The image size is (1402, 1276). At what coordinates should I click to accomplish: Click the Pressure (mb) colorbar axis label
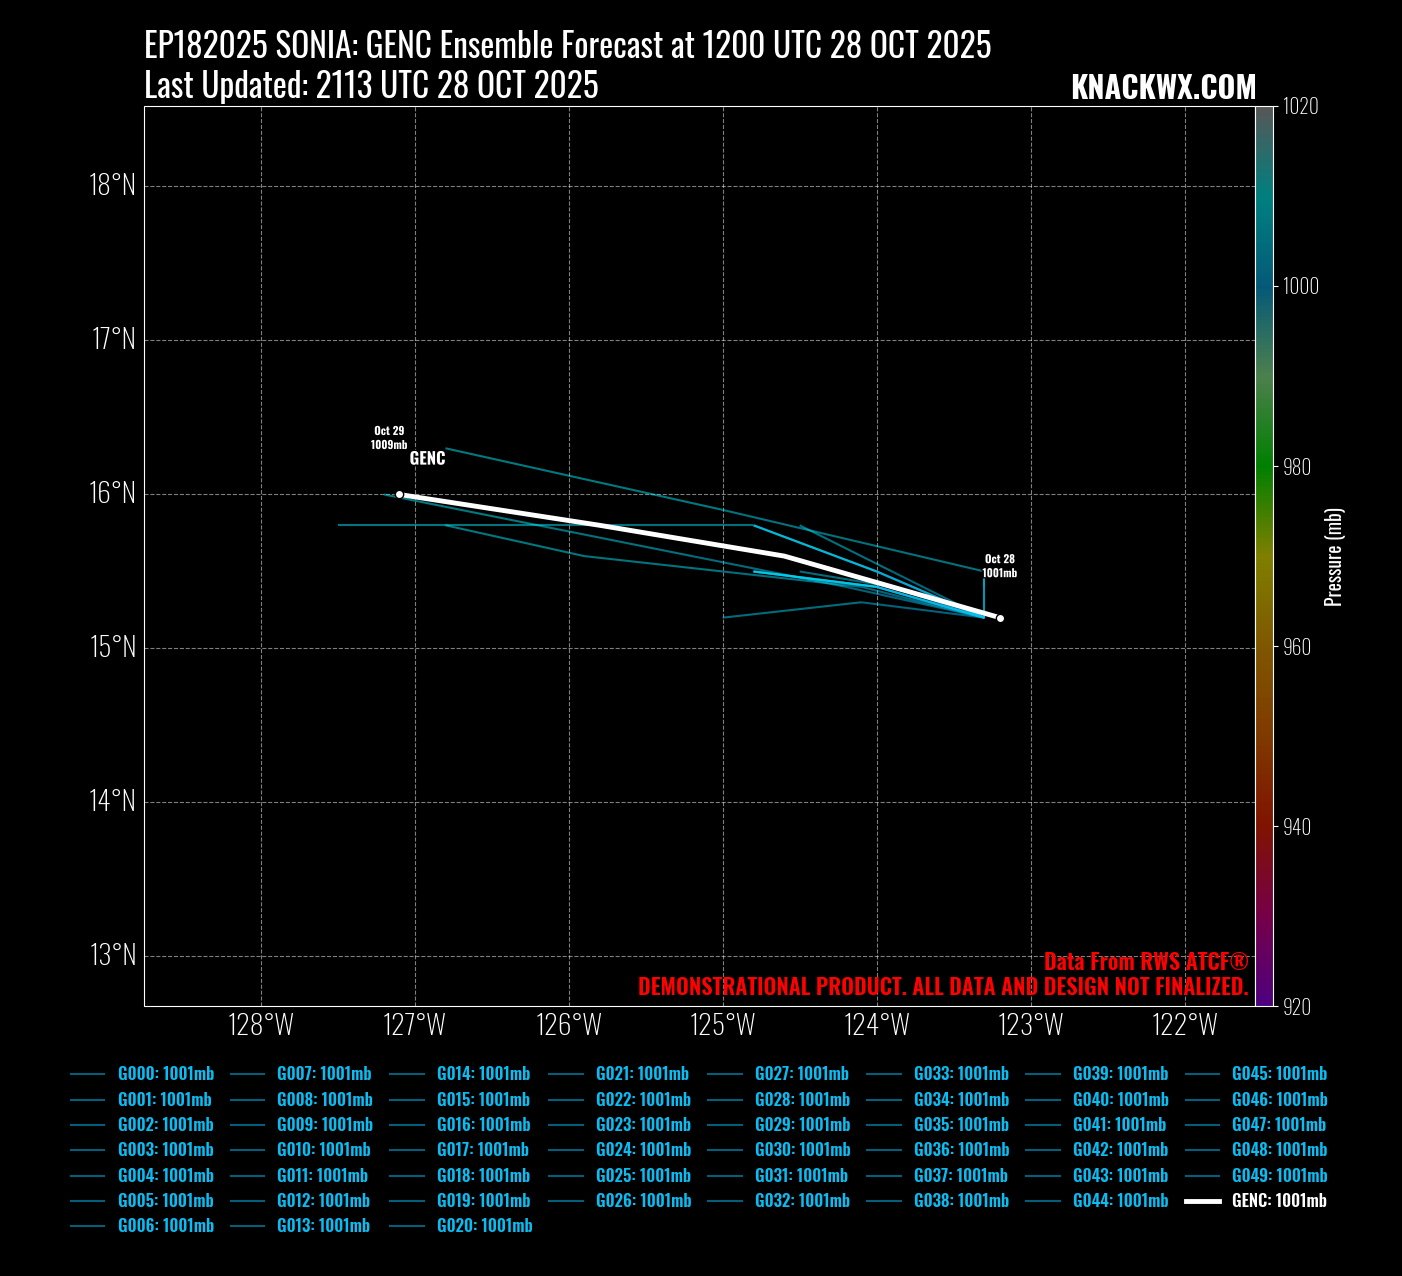click(x=1333, y=557)
